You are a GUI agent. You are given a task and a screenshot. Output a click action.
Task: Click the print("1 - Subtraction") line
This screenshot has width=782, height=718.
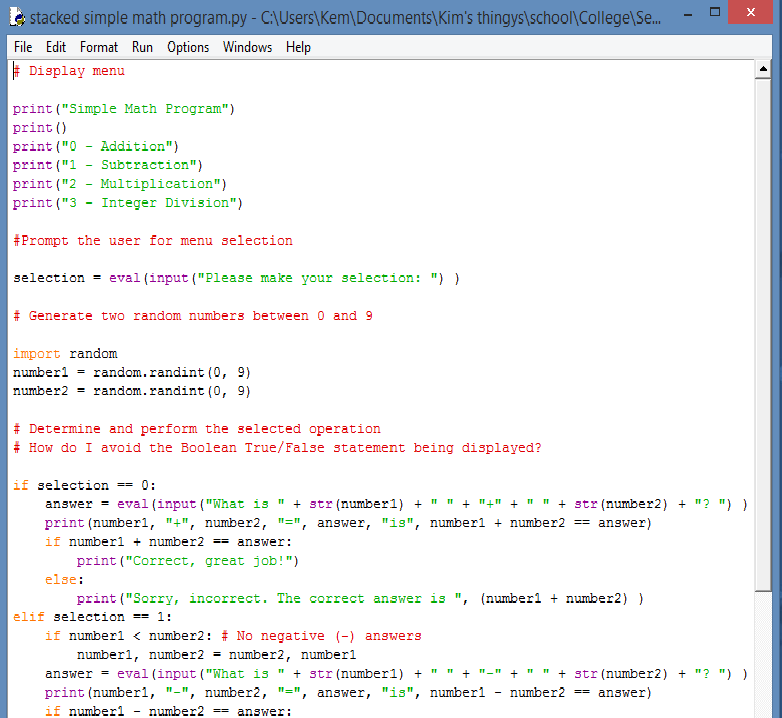pyautogui.click(x=108, y=165)
